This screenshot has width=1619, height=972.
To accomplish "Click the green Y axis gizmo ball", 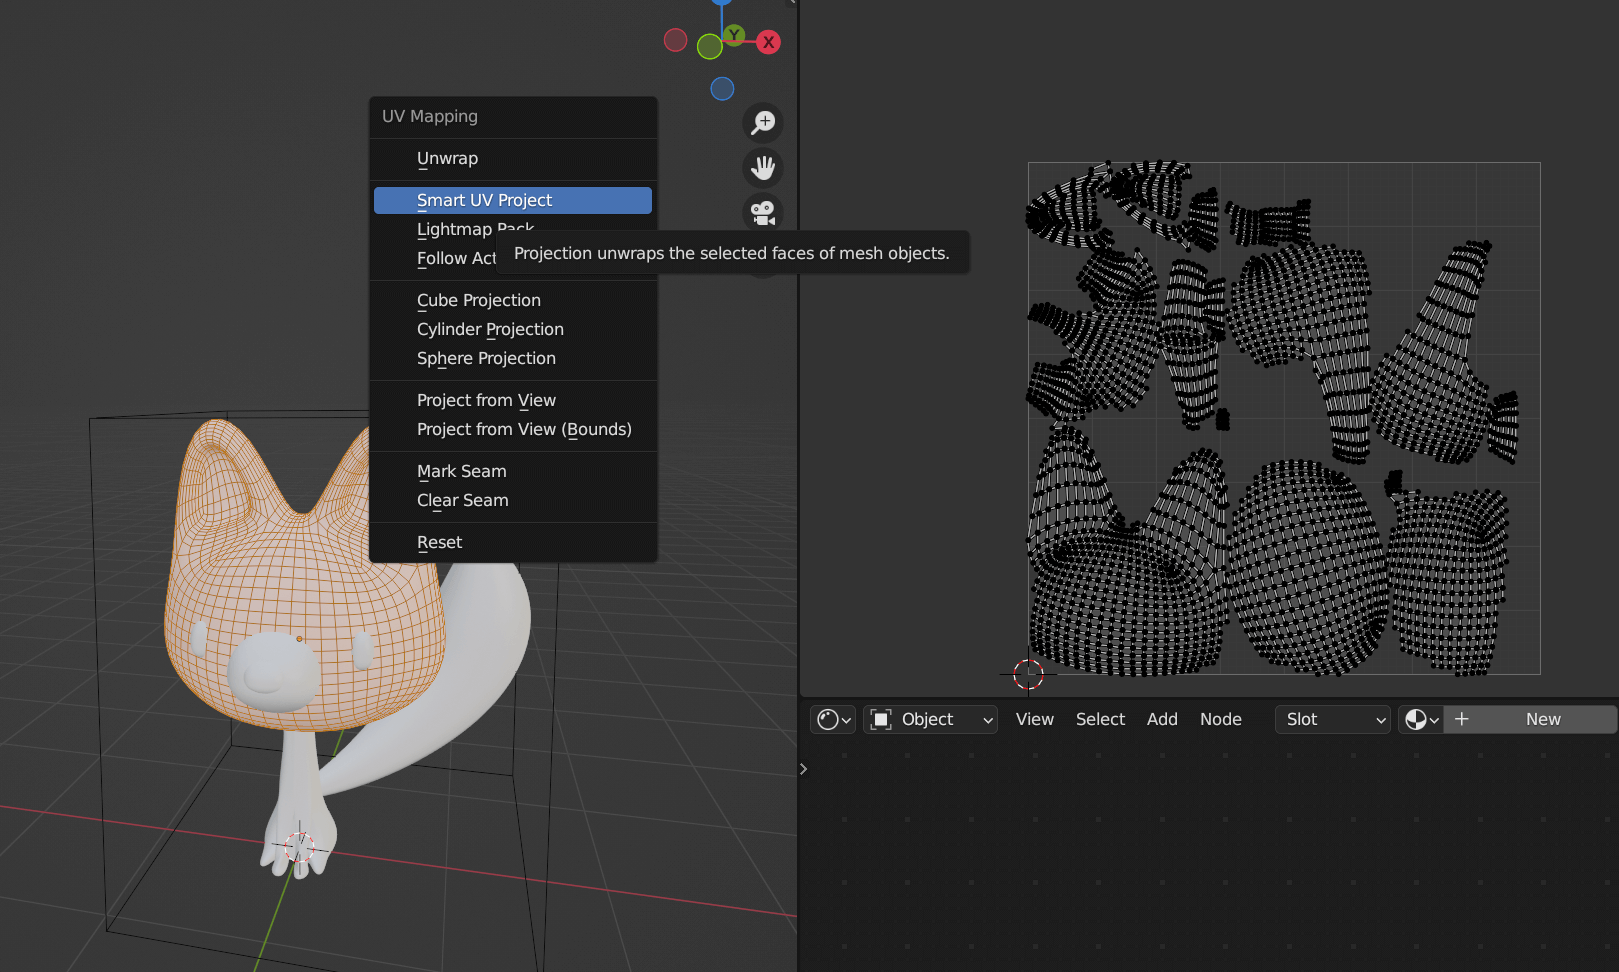I will click(734, 35).
